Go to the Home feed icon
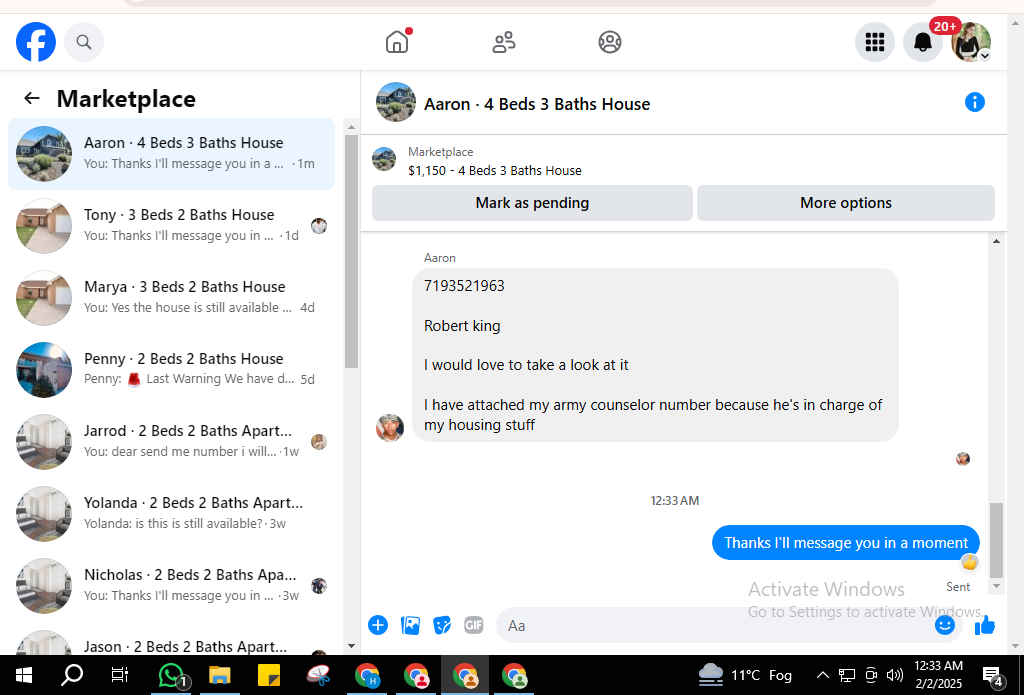This screenshot has height=695, width=1024. pos(397,42)
